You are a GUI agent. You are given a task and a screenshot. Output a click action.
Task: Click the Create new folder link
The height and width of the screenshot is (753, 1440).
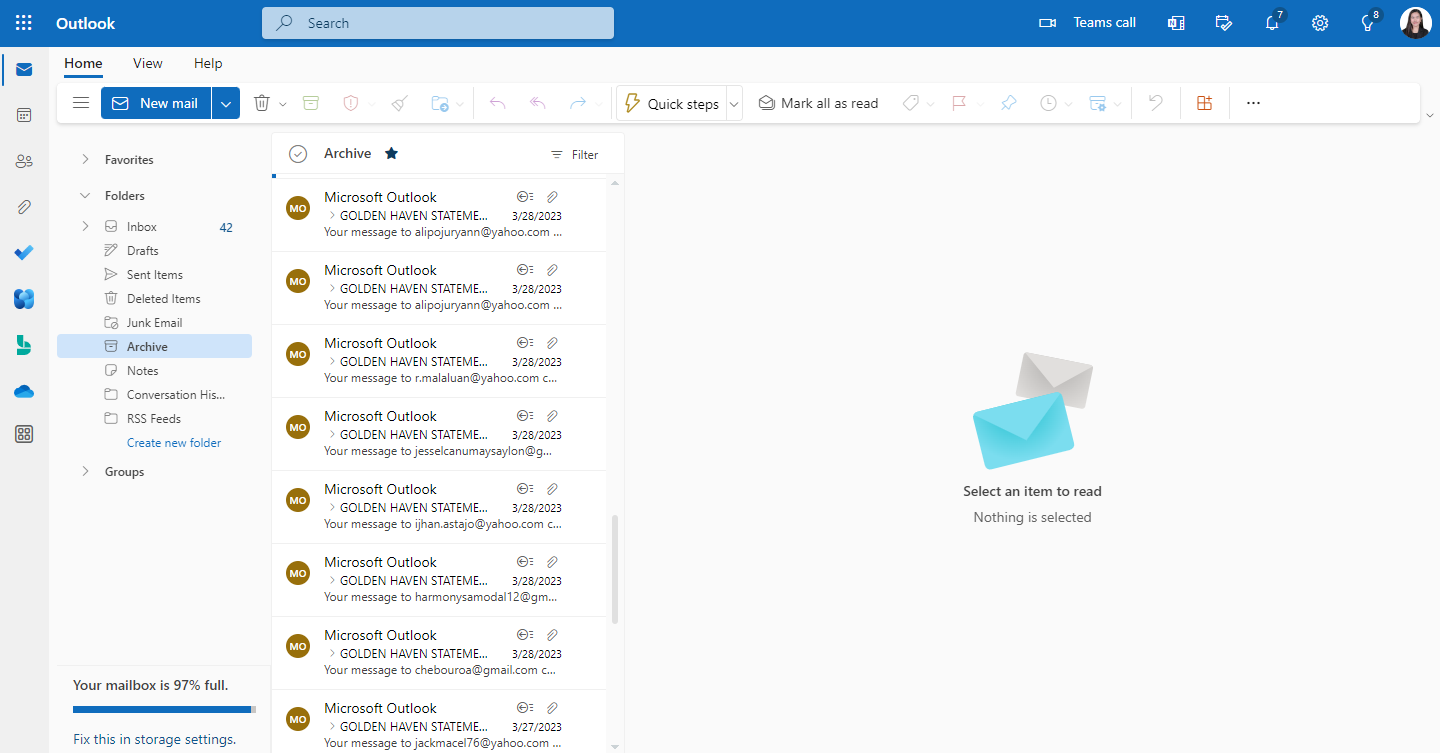tap(174, 442)
